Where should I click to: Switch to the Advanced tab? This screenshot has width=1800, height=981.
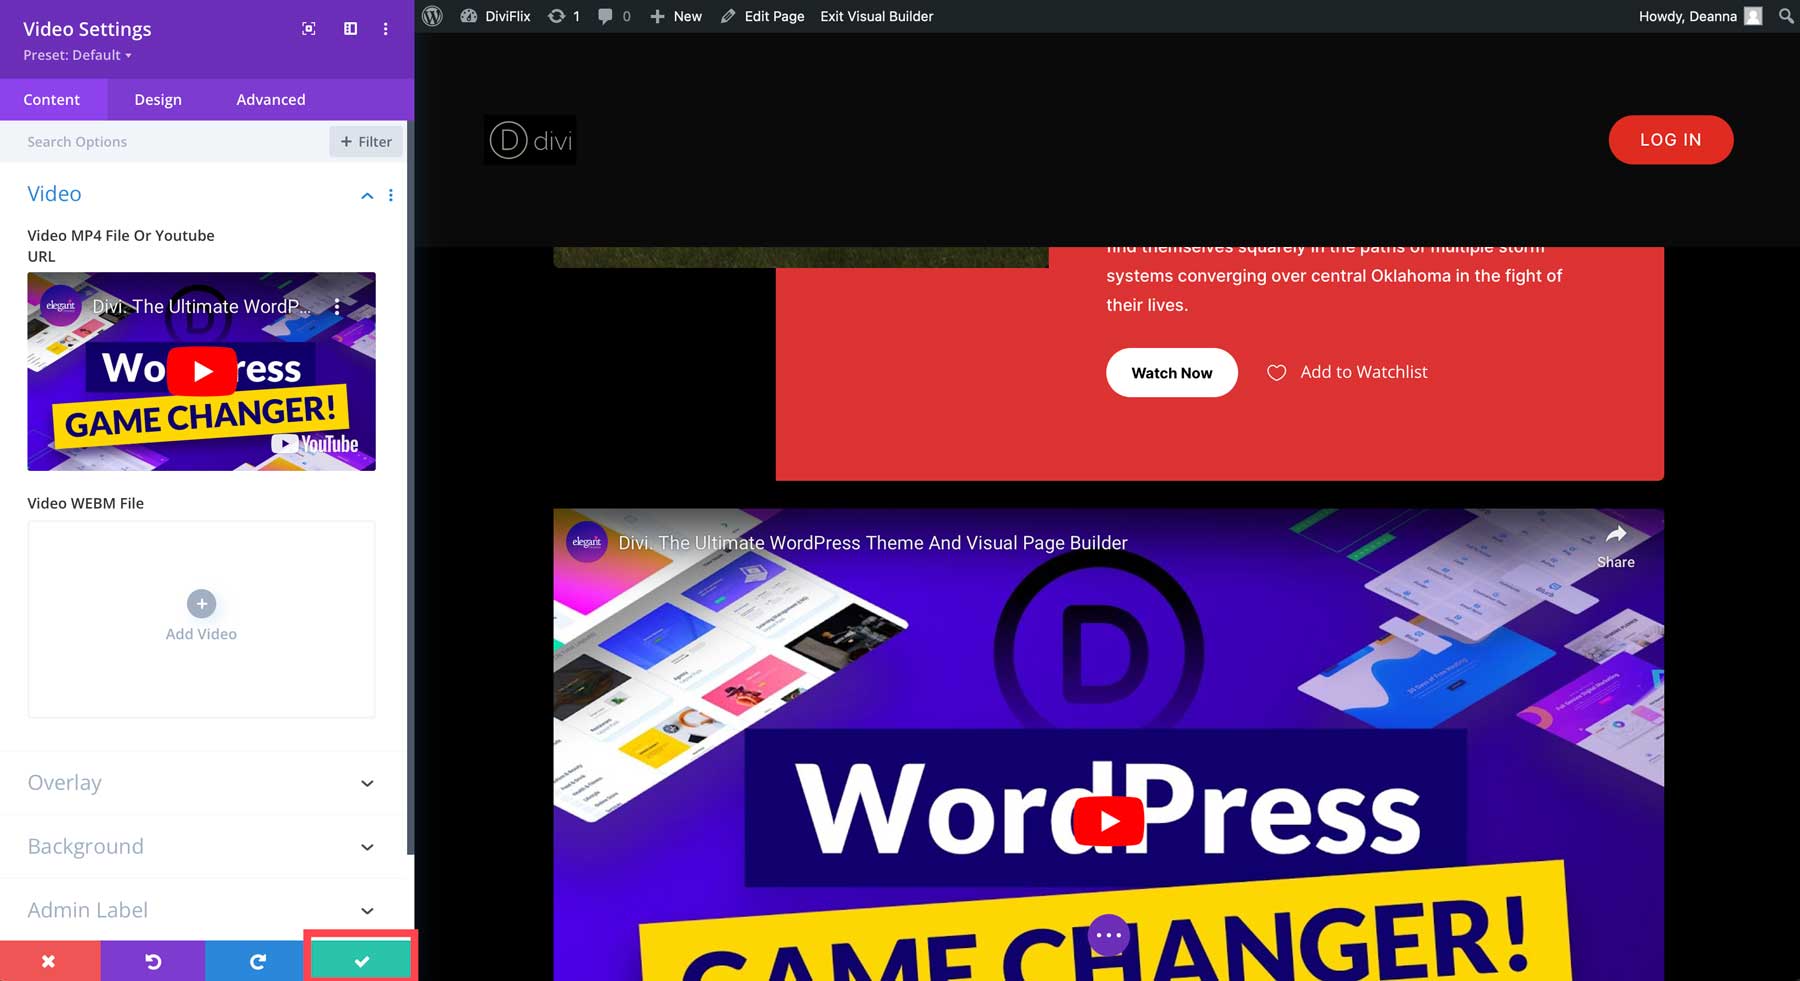[271, 100]
